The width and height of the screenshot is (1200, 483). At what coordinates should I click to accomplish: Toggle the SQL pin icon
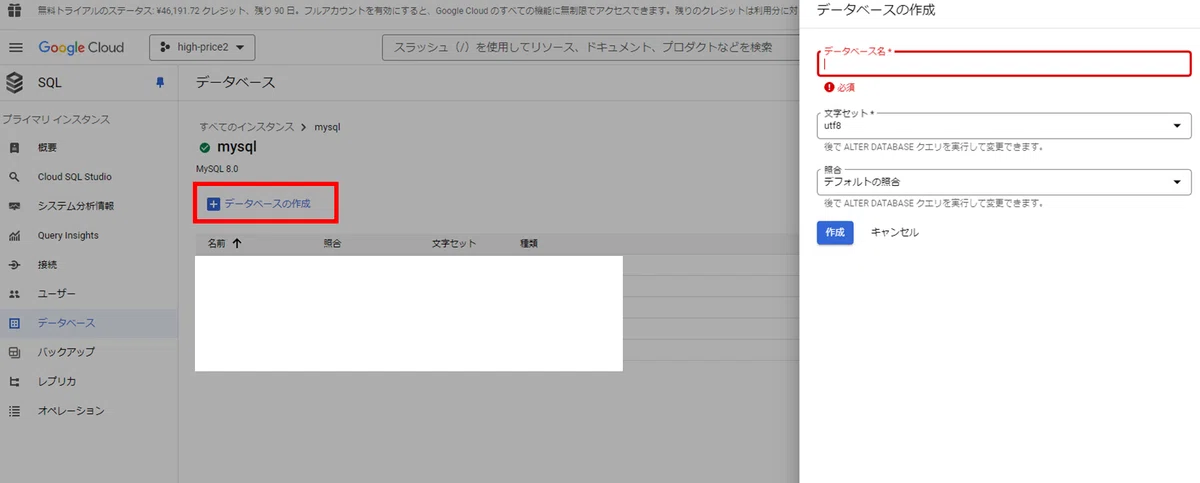point(160,83)
